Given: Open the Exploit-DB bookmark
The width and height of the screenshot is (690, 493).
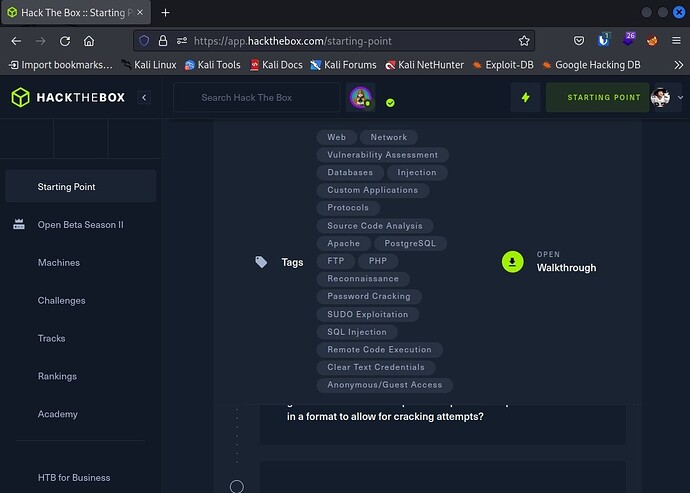Looking at the screenshot, I should 503,65.
